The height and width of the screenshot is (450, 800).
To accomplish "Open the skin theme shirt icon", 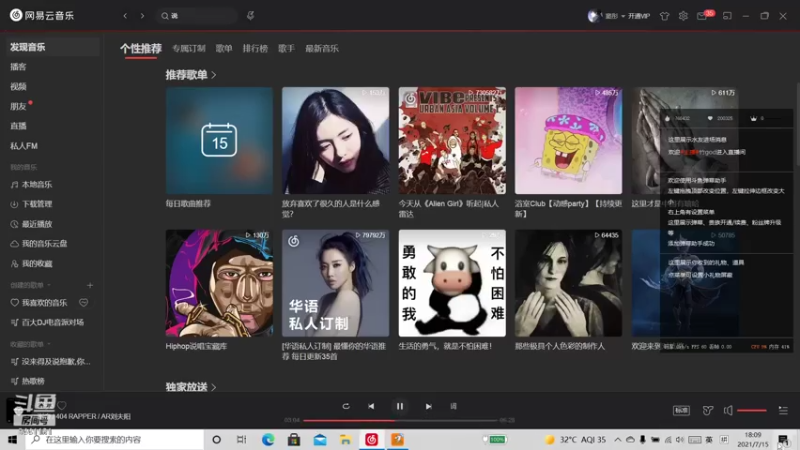I will 664,16.
